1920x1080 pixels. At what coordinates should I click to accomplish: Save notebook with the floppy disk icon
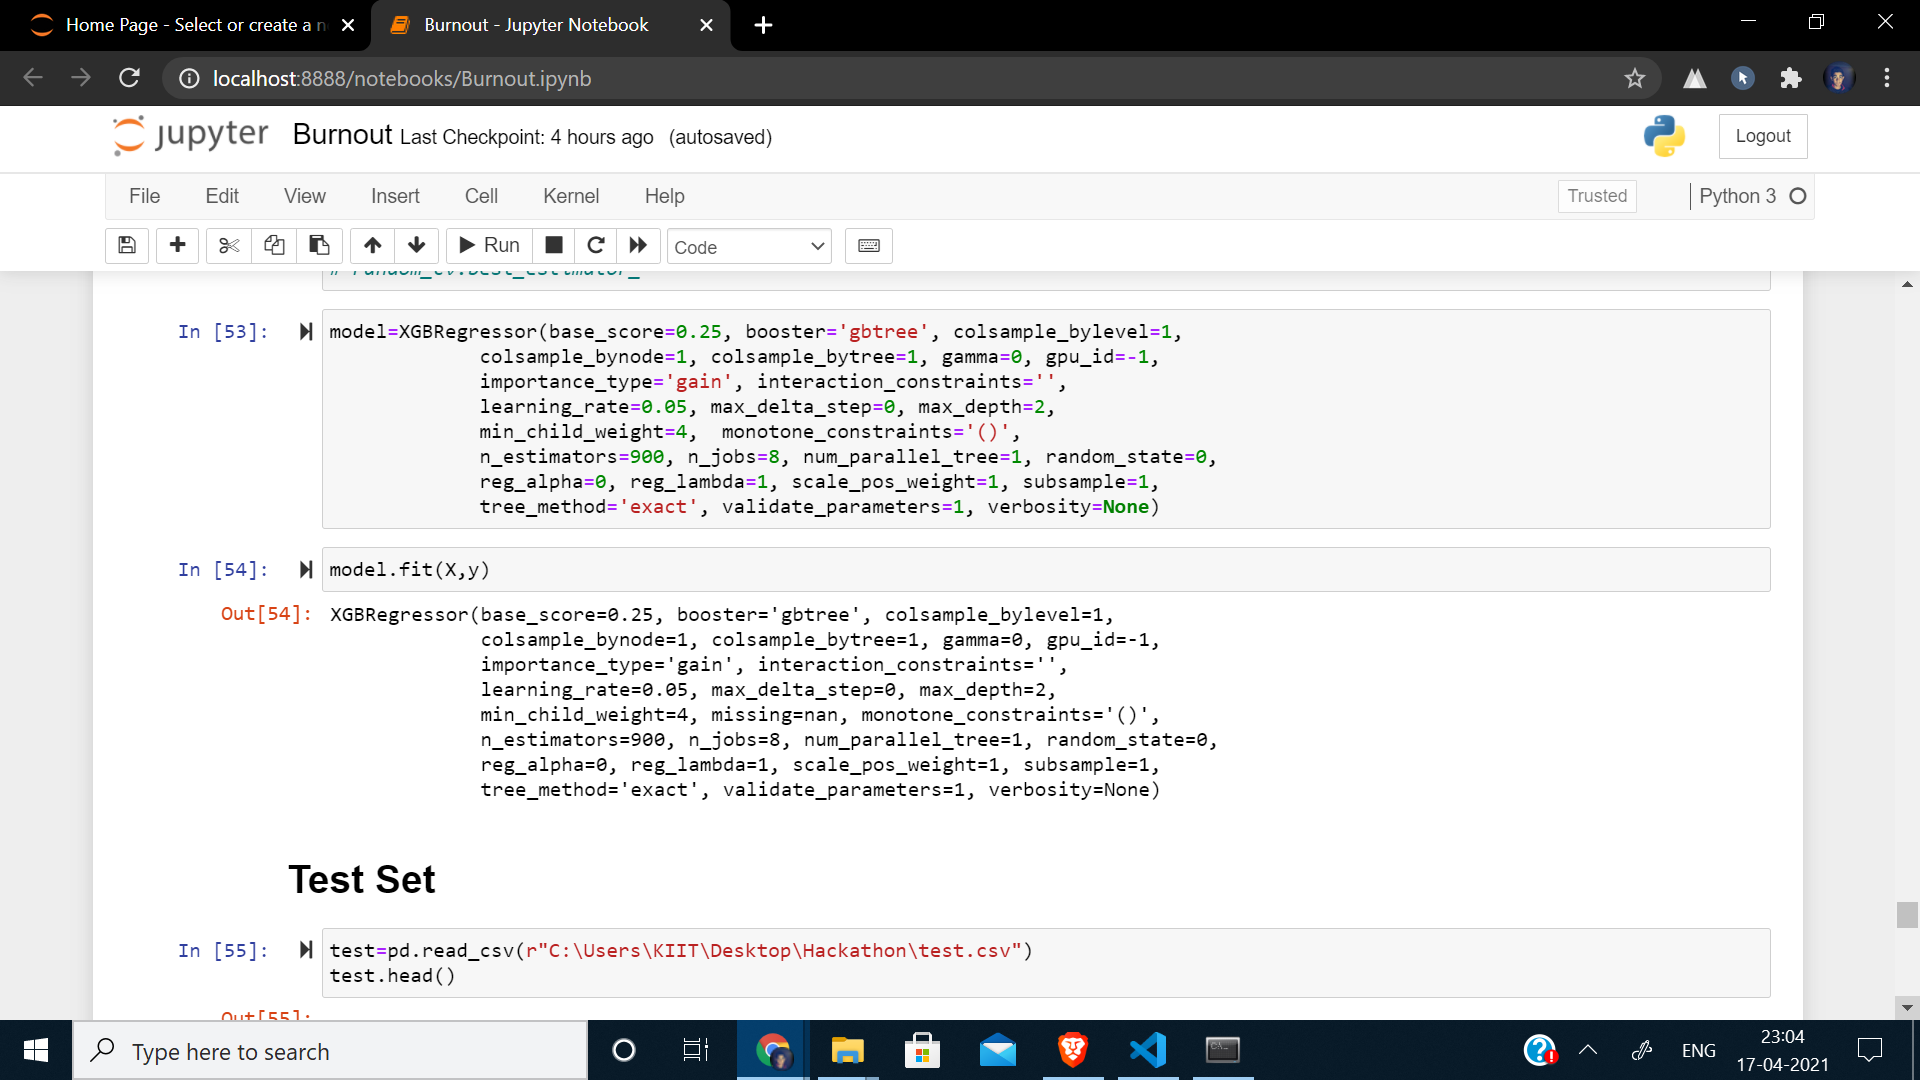pyautogui.click(x=127, y=245)
